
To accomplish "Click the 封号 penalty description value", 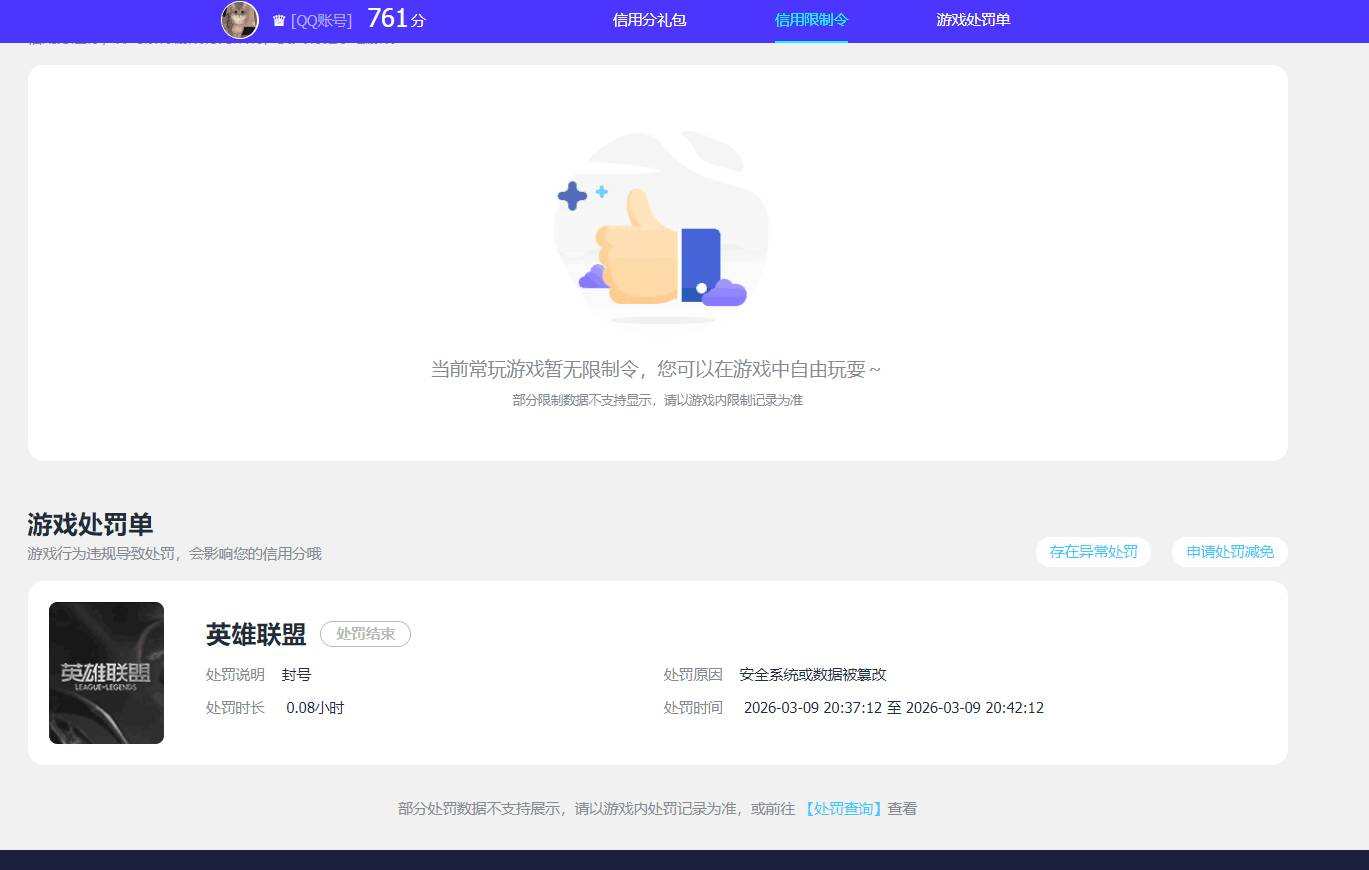I will [x=296, y=675].
